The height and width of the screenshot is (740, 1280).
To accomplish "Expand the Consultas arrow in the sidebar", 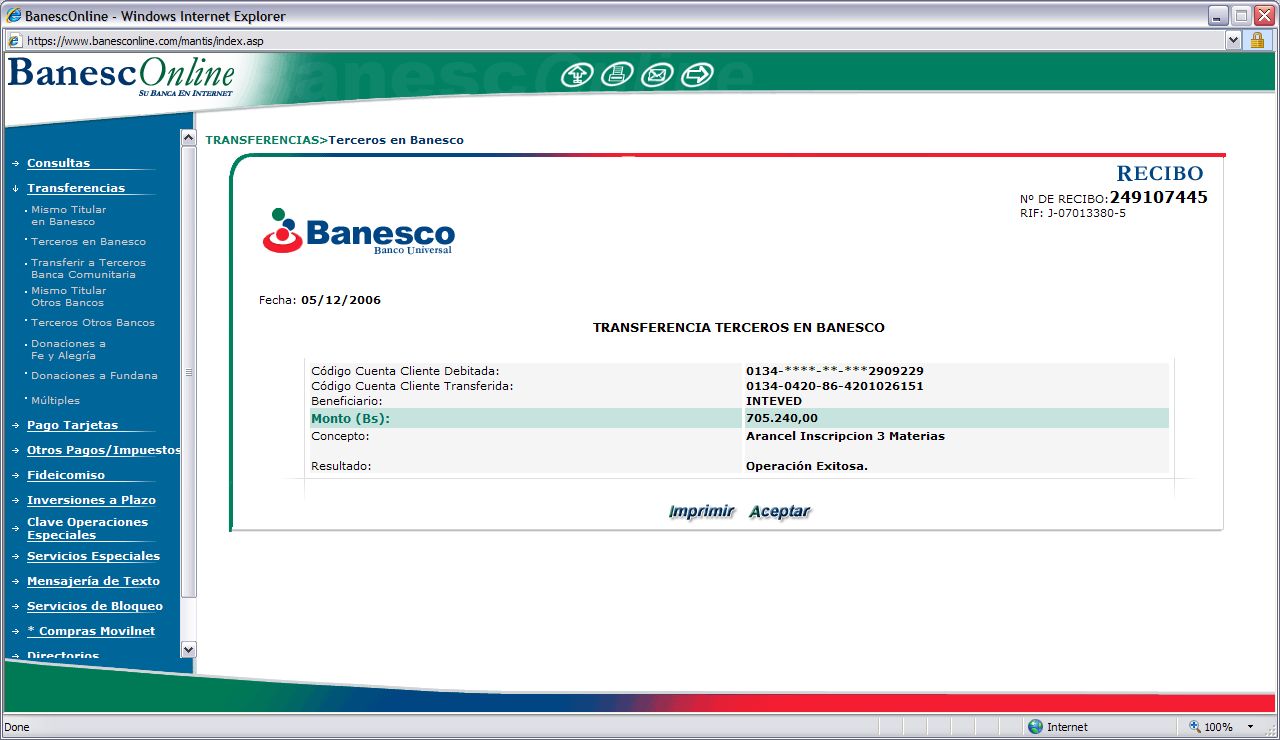I will click(x=15, y=163).
